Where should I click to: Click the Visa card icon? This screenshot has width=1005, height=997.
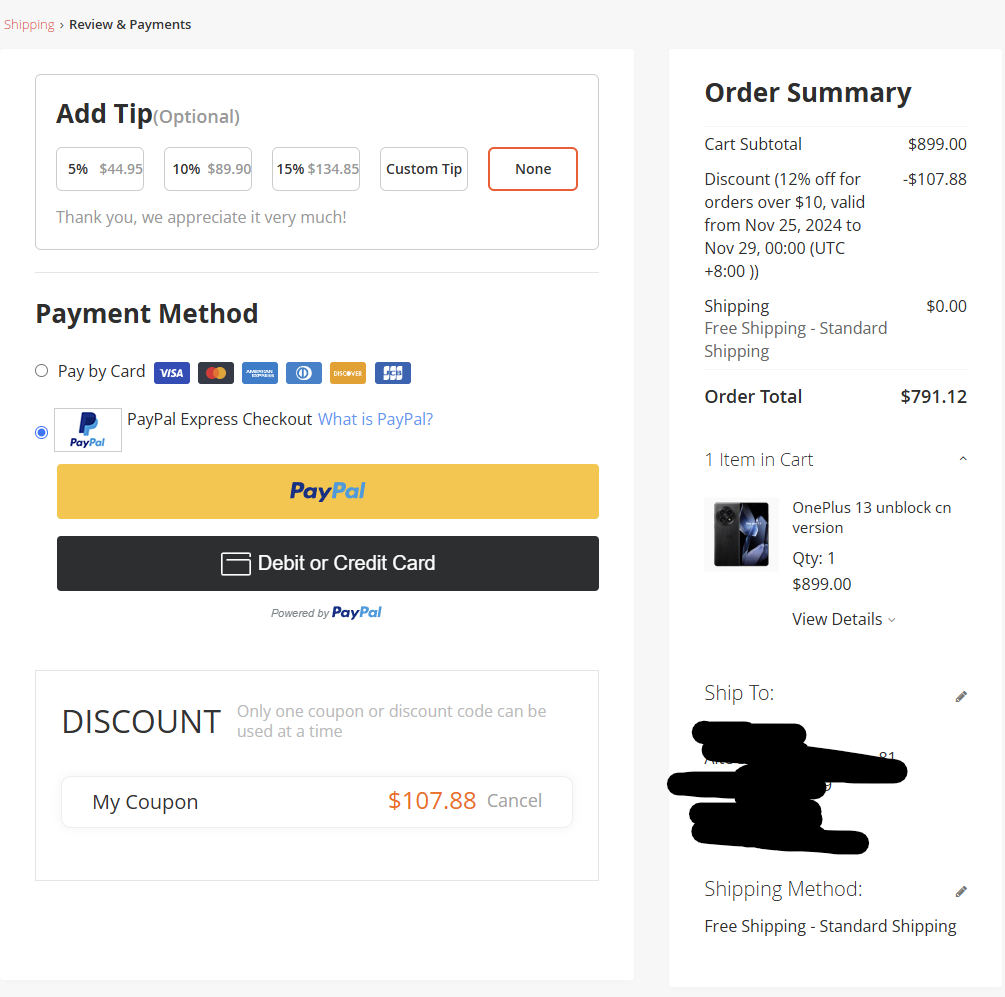pos(172,373)
